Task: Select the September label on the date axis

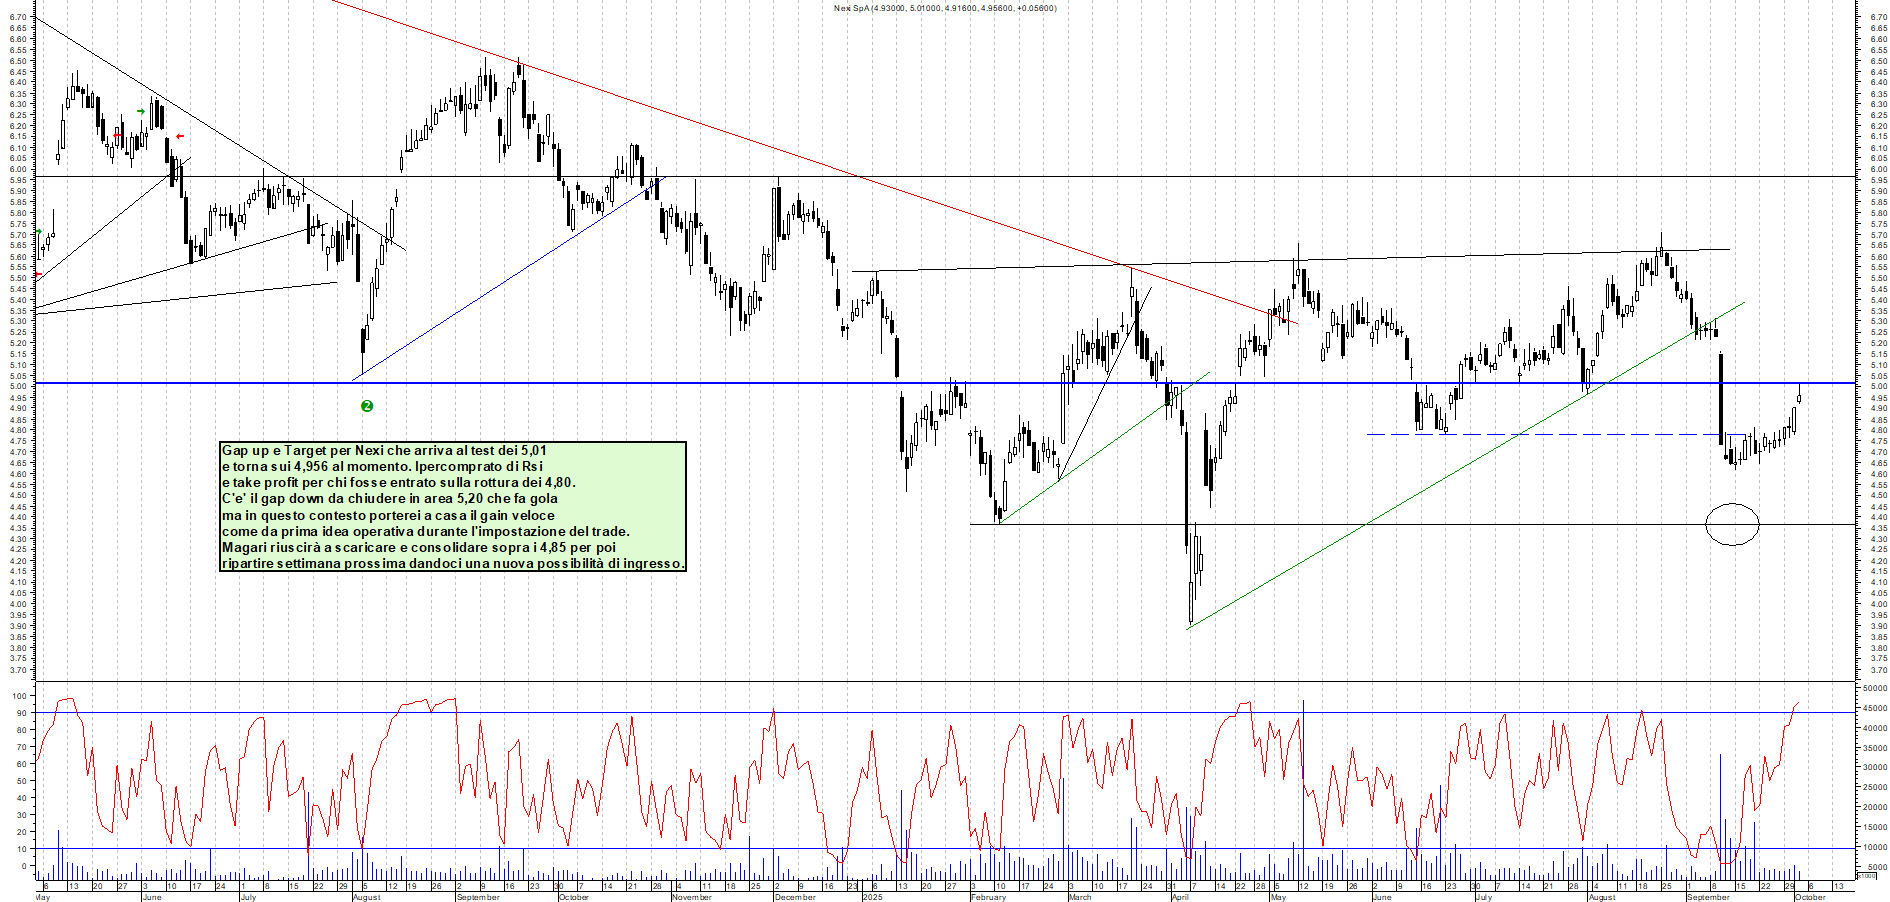Action: click(x=1708, y=897)
